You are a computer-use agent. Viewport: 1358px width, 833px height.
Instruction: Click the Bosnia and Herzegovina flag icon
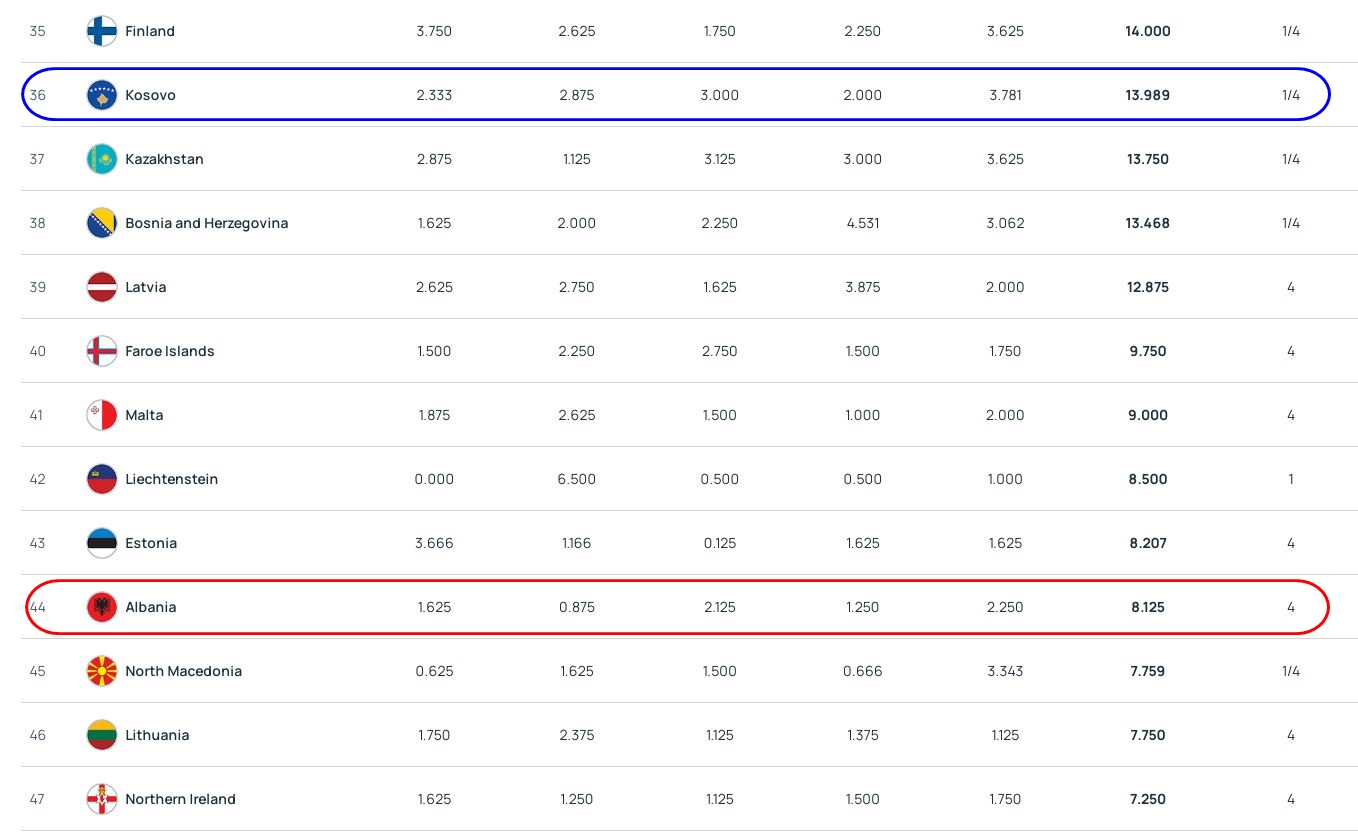pos(102,223)
